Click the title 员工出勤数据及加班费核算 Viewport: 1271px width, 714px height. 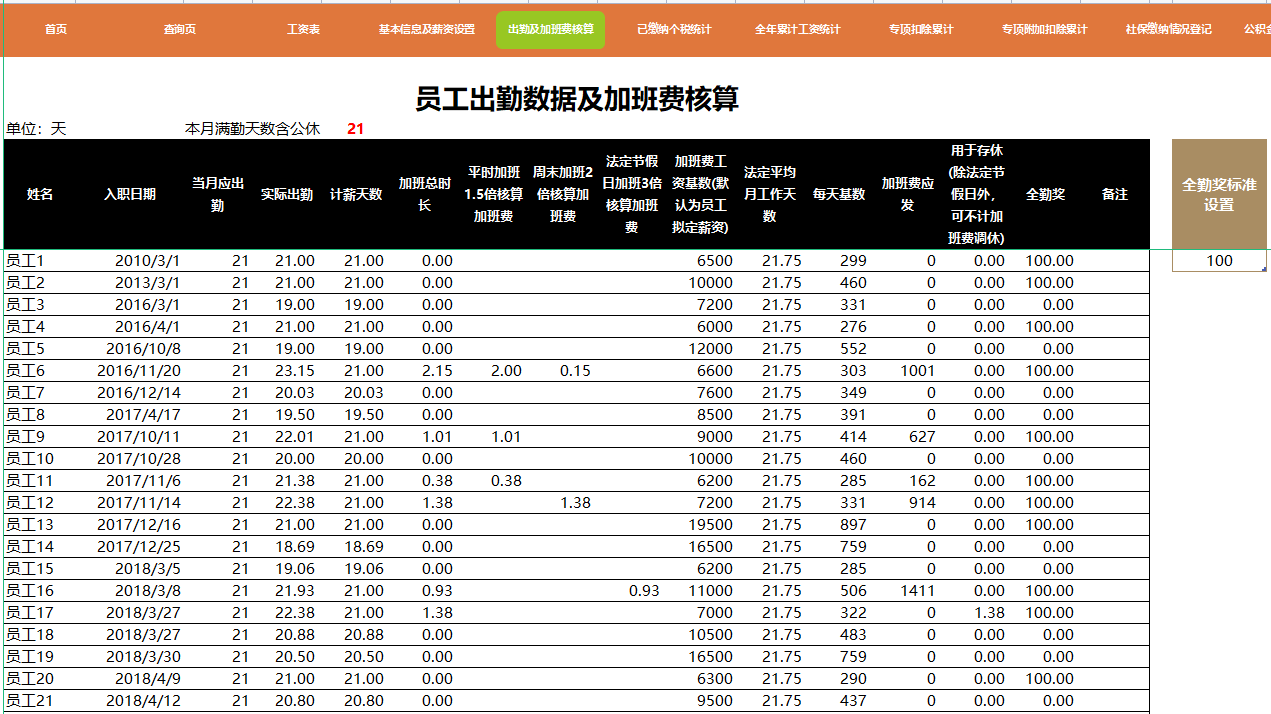coord(577,98)
